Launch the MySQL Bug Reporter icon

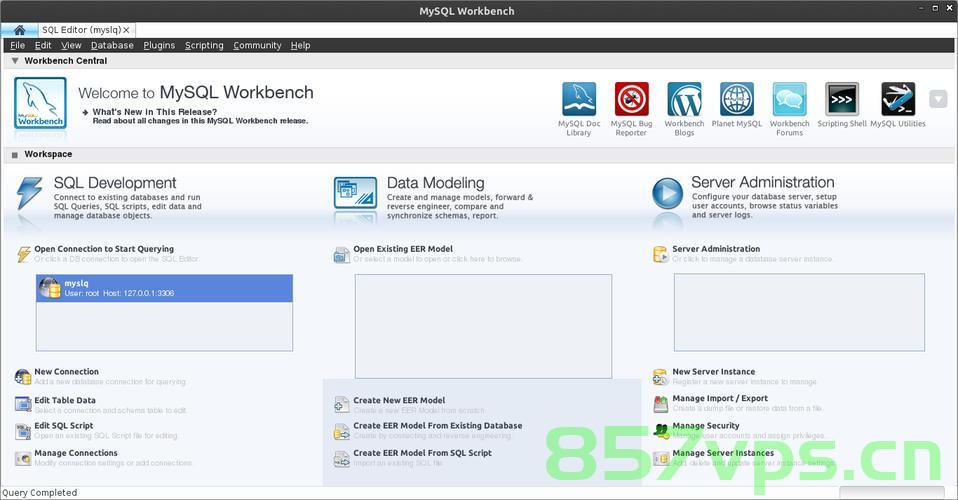(631, 99)
